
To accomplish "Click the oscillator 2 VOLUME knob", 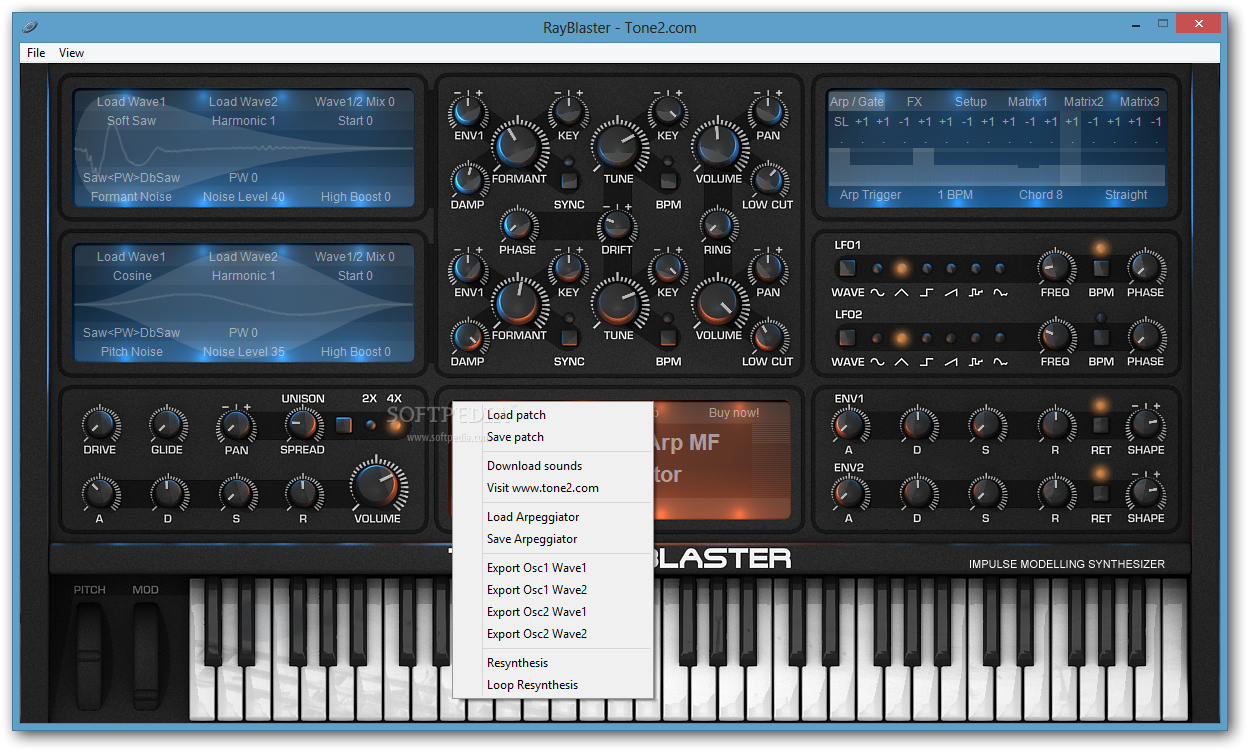I will point(718,302).
